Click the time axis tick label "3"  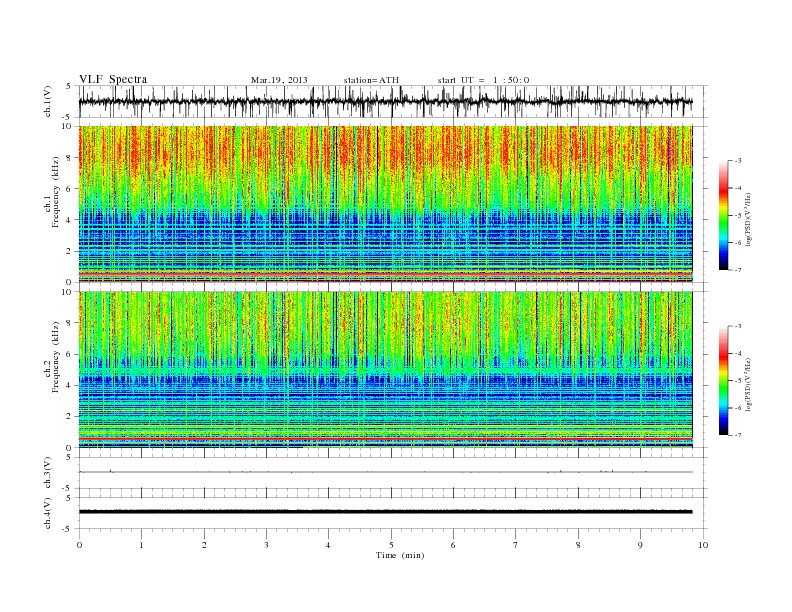266,545
